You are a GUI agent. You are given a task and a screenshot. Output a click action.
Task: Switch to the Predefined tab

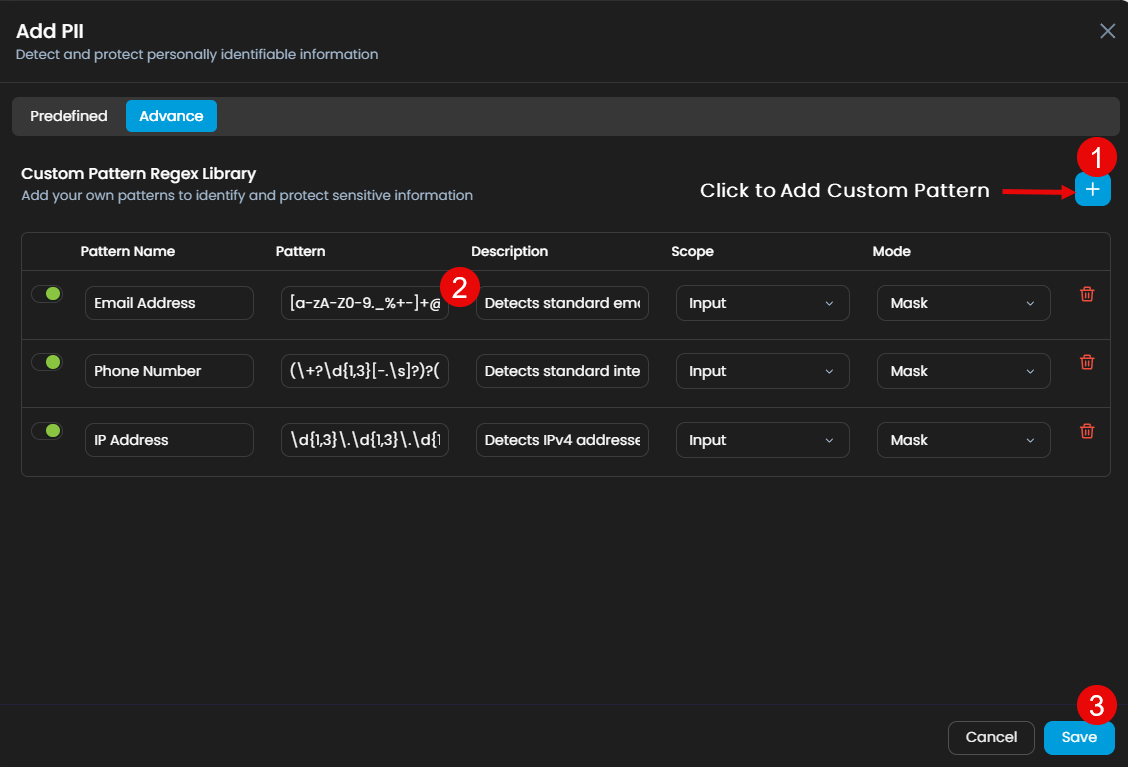click(x=68, y=116)
